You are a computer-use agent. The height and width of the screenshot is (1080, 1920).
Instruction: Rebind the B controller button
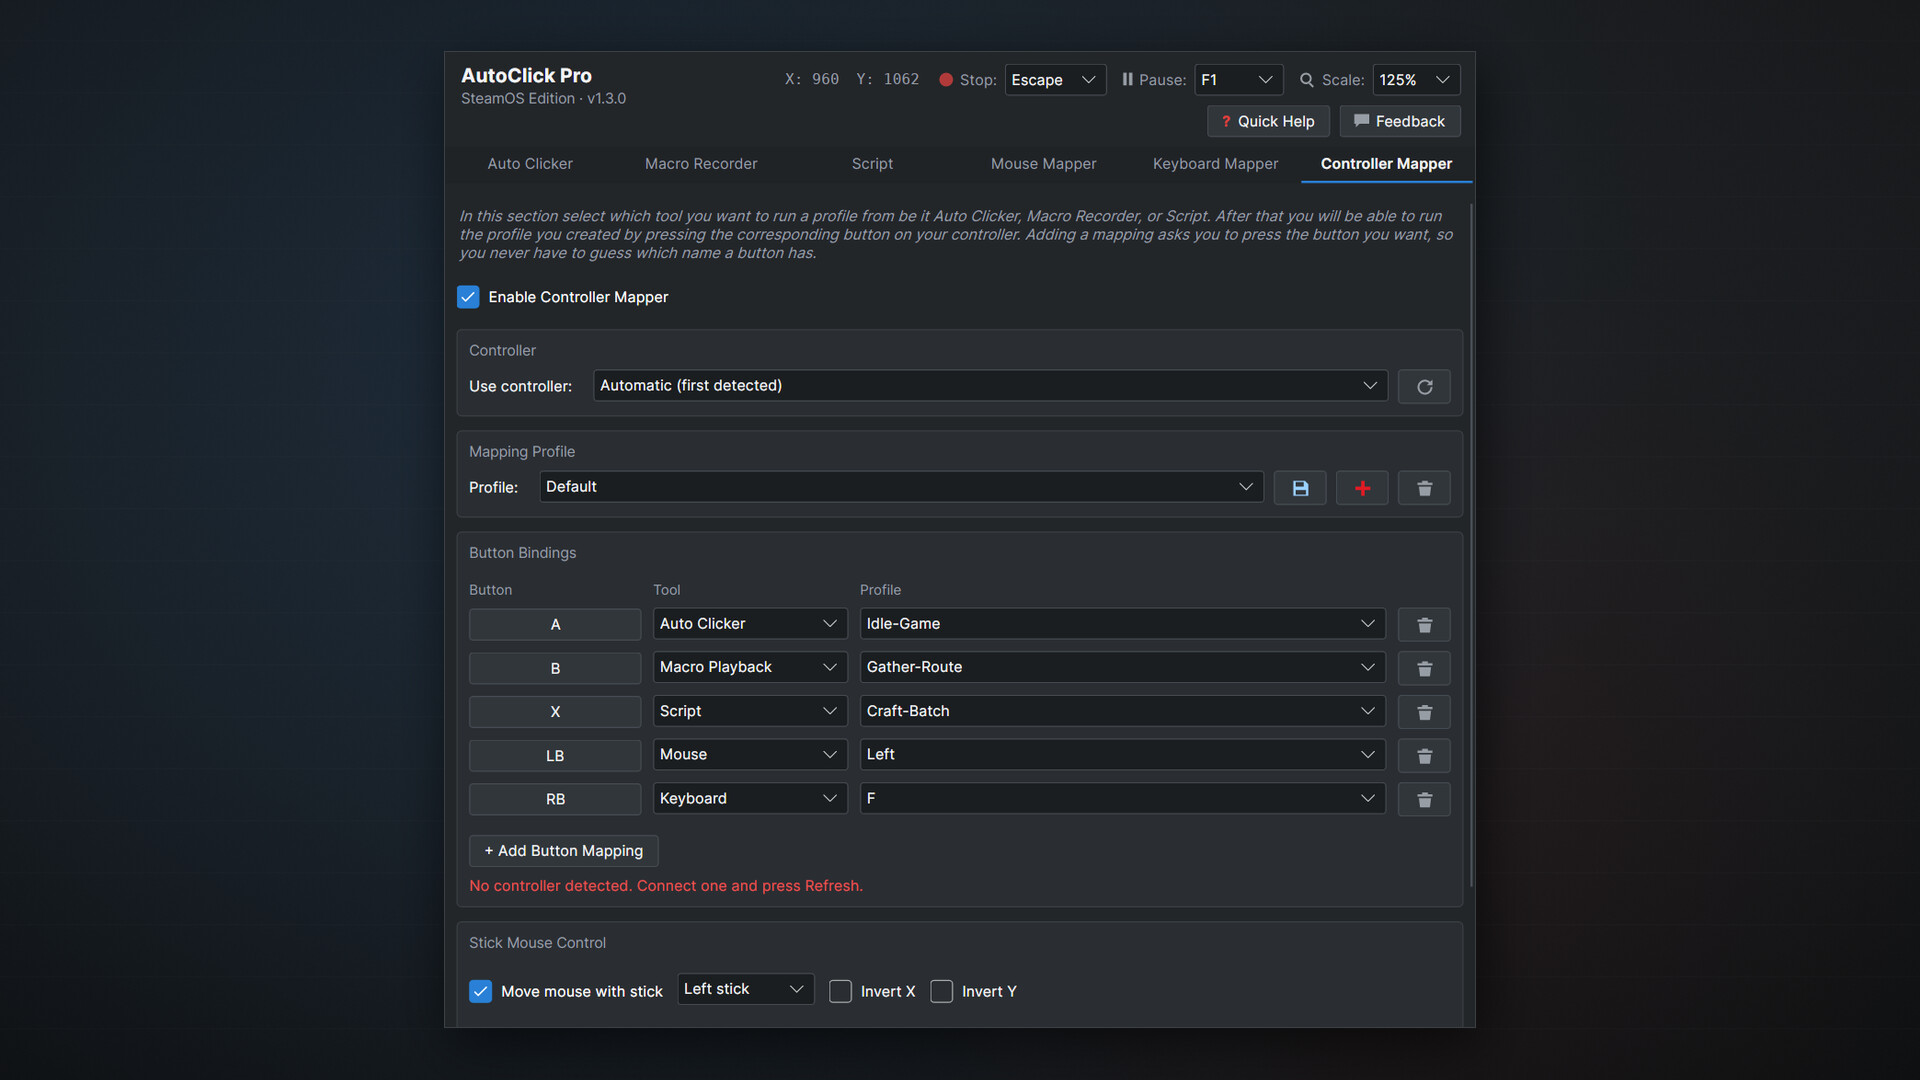point(555,669)
